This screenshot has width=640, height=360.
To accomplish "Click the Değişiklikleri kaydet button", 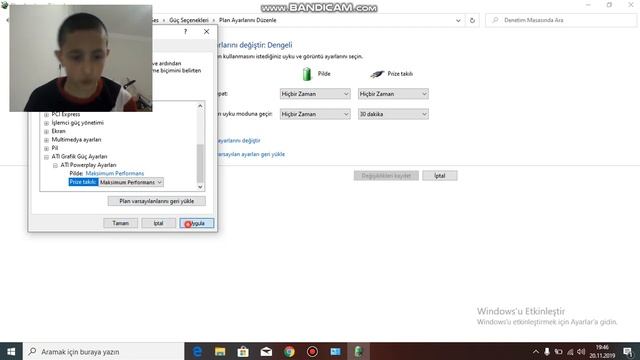I will pos(386,176).
